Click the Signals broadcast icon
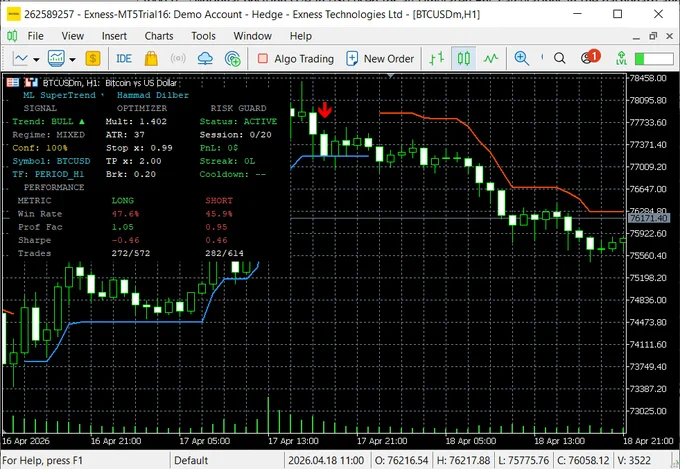Image resolution: width=680 pixels, height=469 pixels. point(178,59)
